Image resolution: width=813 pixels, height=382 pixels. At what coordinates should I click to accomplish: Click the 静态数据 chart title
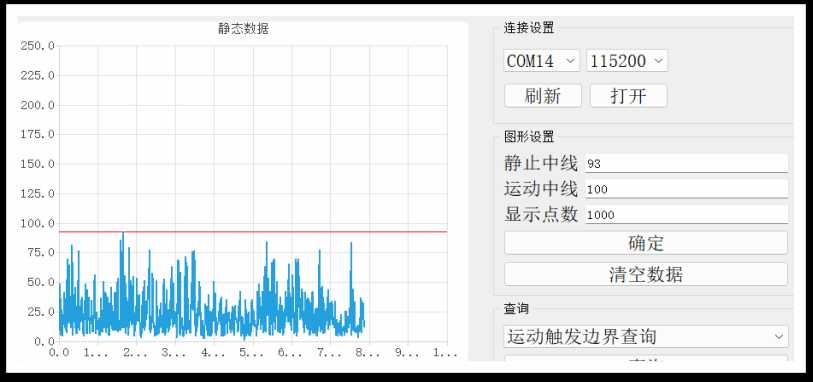pyautogui.click(x=243, y=29)
